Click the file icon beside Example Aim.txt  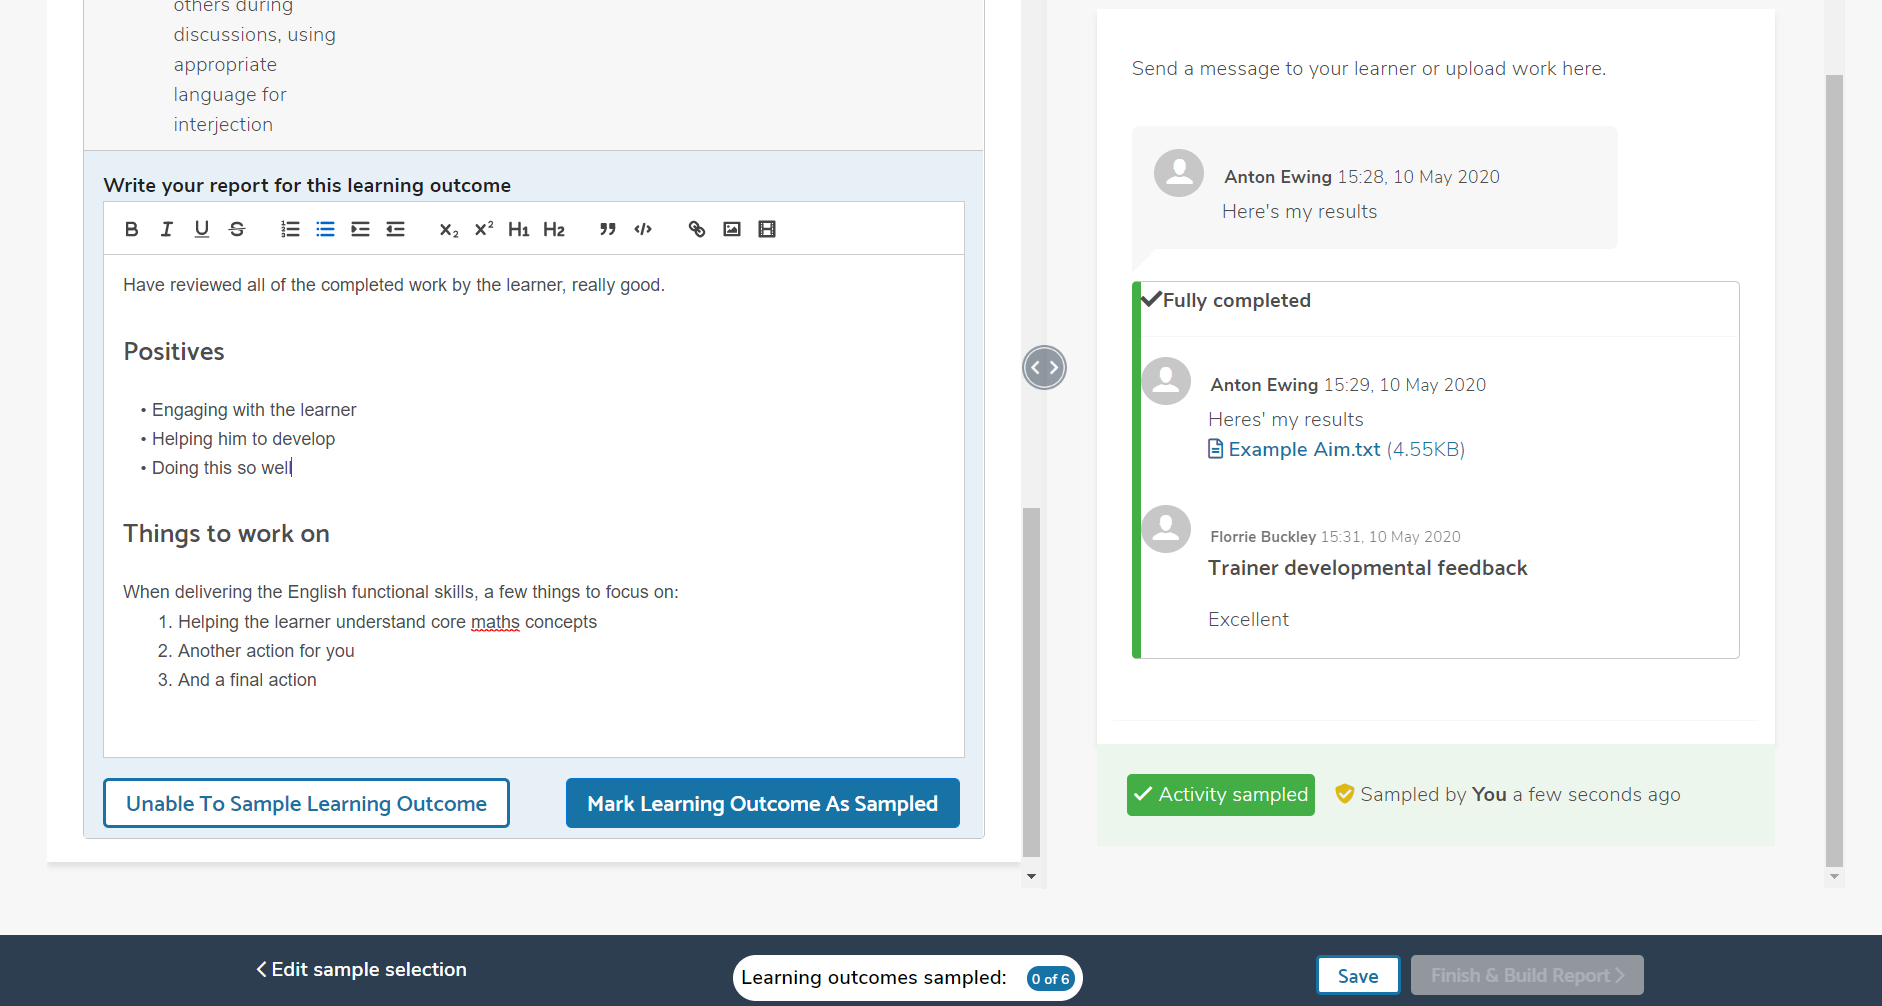pyautogui.click(x=1215, y=449)
